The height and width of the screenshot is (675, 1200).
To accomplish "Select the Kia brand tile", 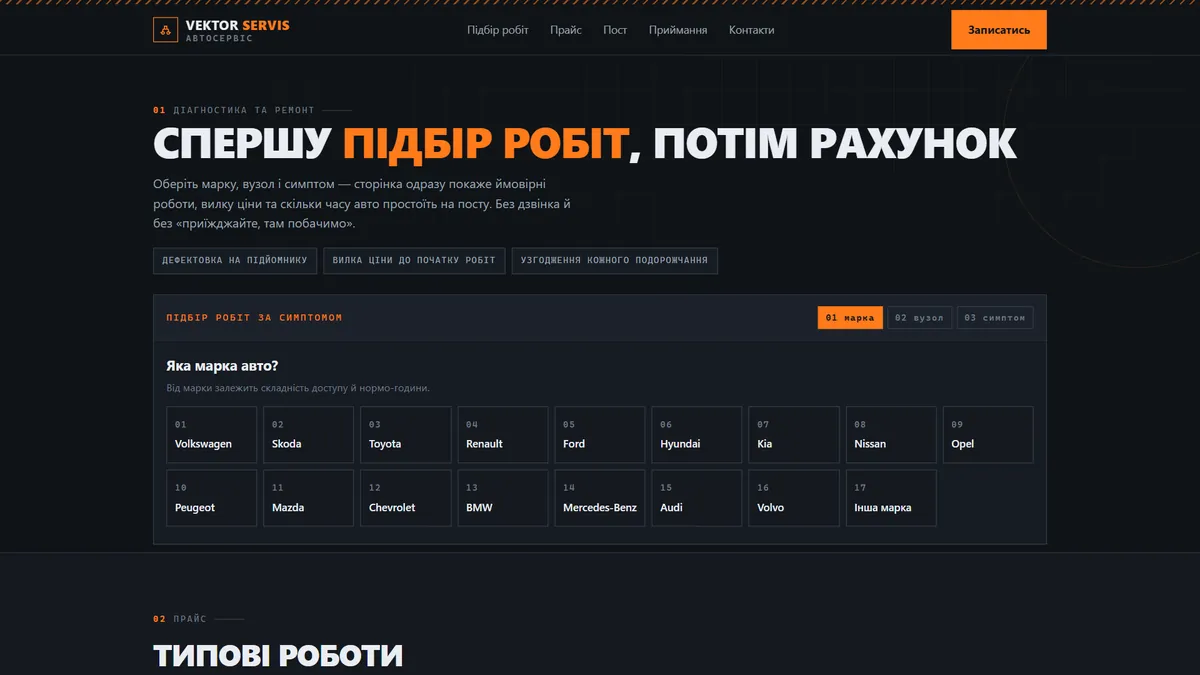I will pos(794,434).
